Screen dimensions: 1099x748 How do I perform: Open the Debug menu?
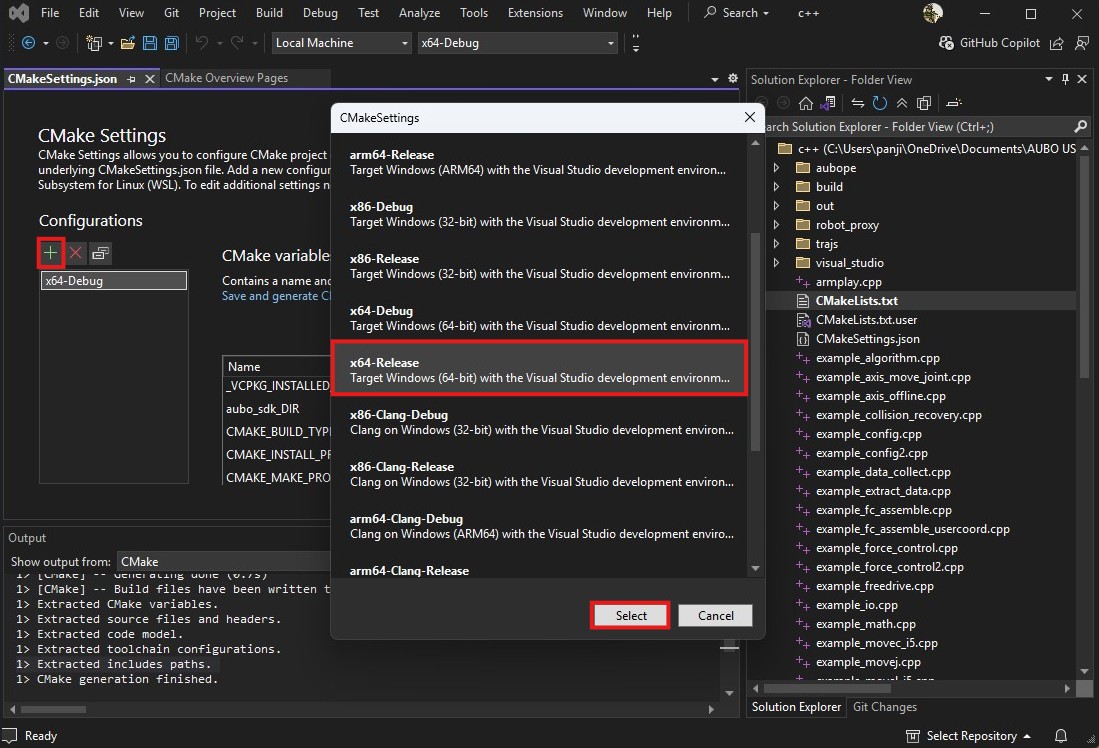click(x=320, y=13)
